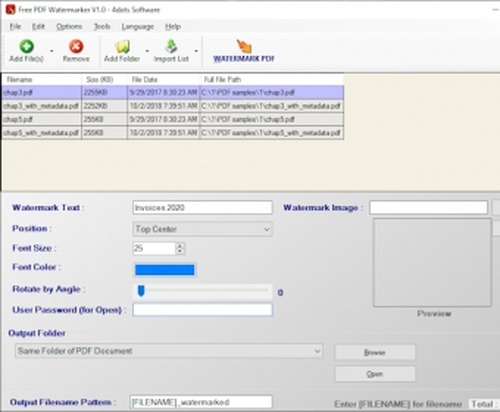This screenshot has width=500, height=412.
Task: Open the File menu
Action: (15, 27)
